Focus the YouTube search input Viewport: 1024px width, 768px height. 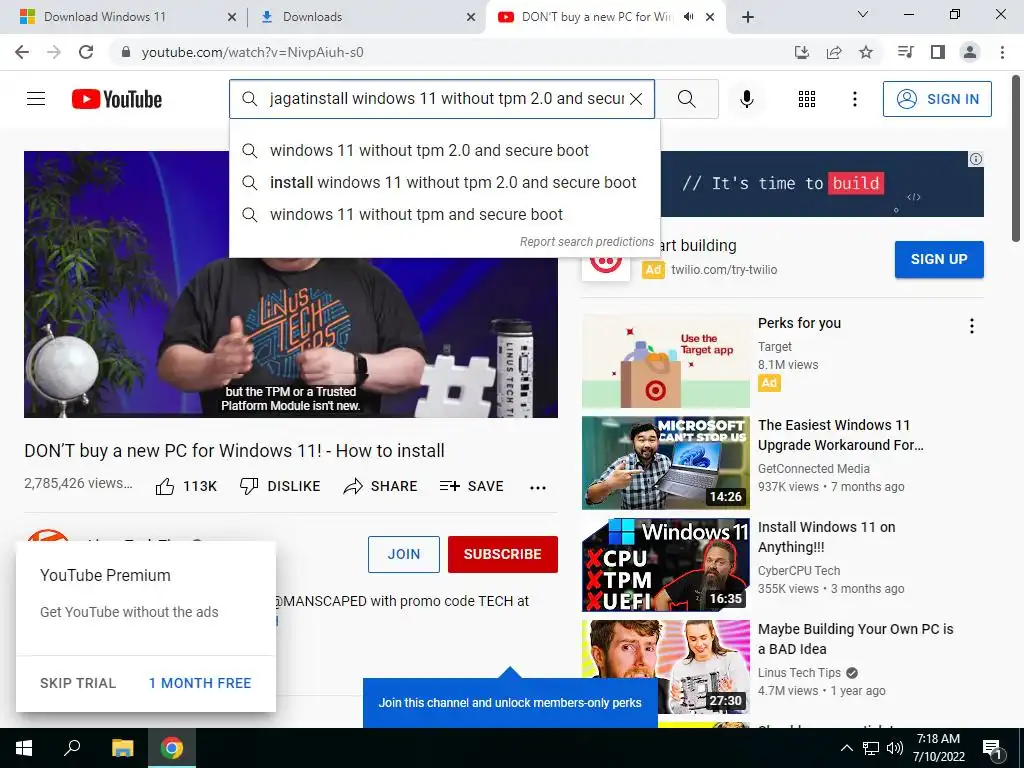tap(446, 99)
